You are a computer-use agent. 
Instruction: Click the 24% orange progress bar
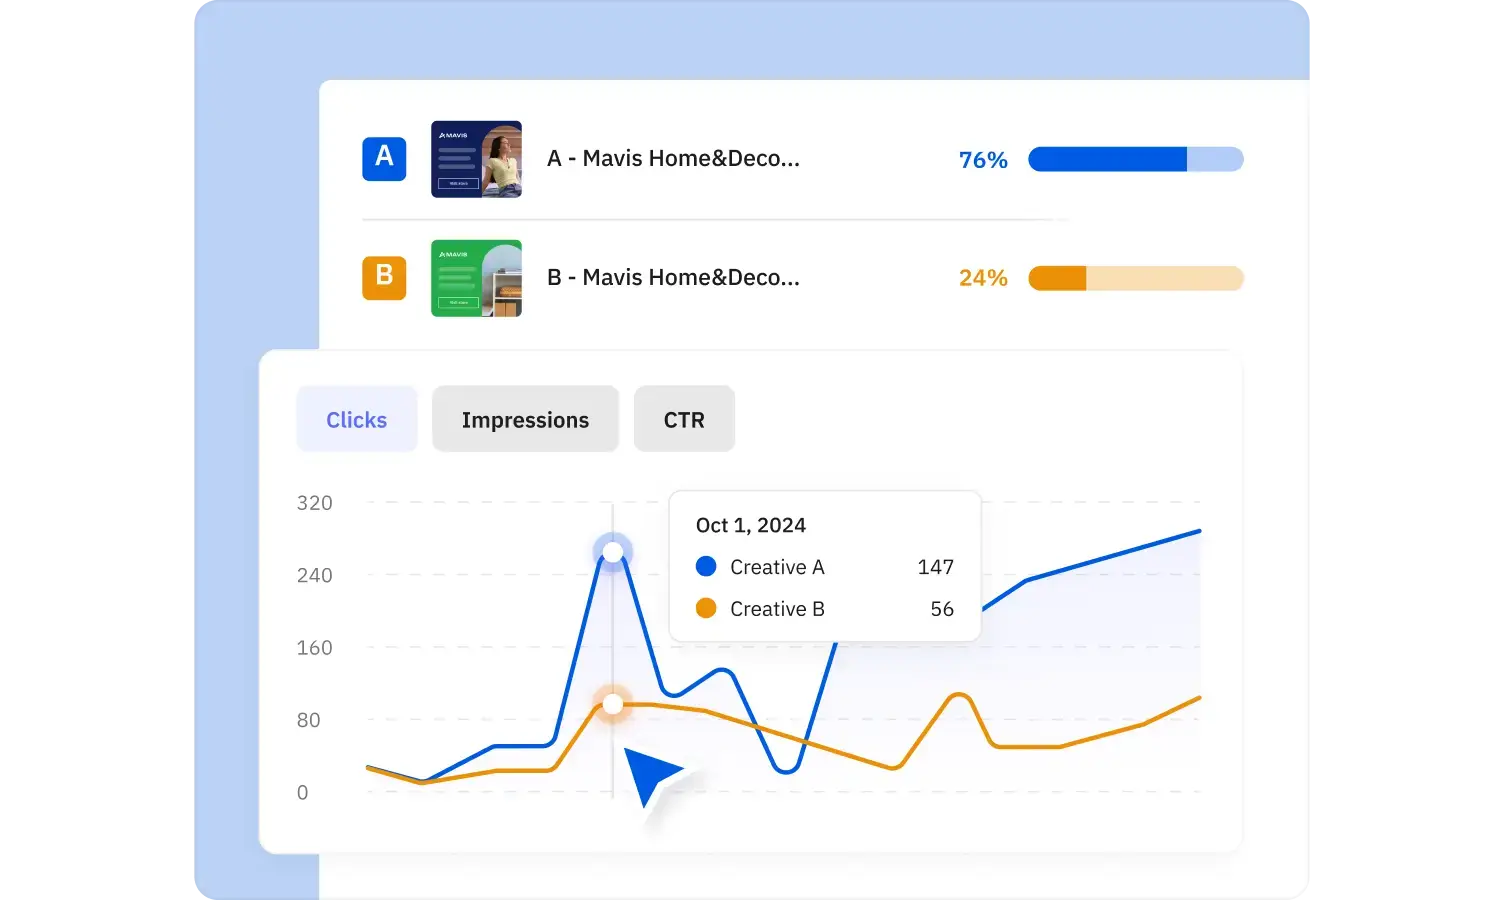(x=1136, y=278)
